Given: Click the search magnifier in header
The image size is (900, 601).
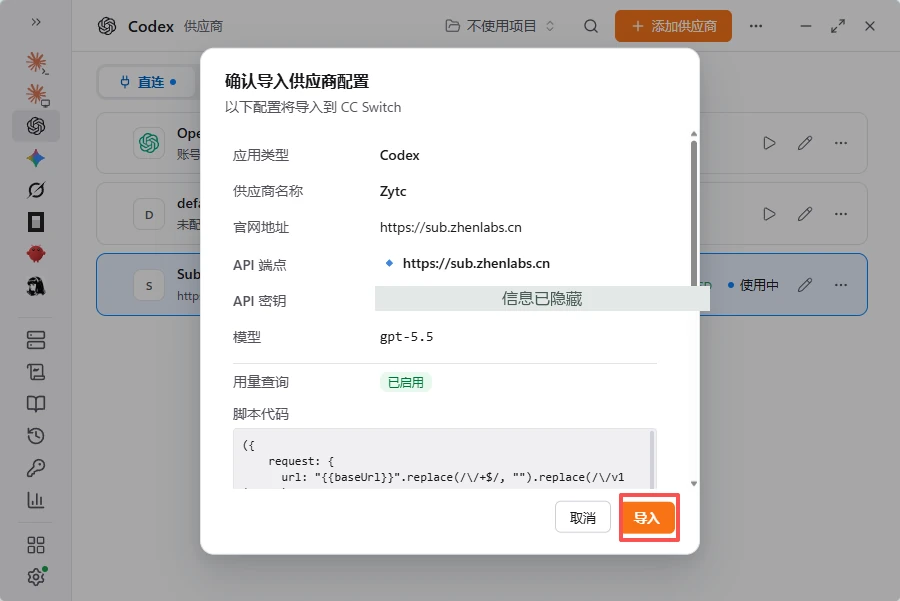Looking at the screenshot, I should coord(591,26).
